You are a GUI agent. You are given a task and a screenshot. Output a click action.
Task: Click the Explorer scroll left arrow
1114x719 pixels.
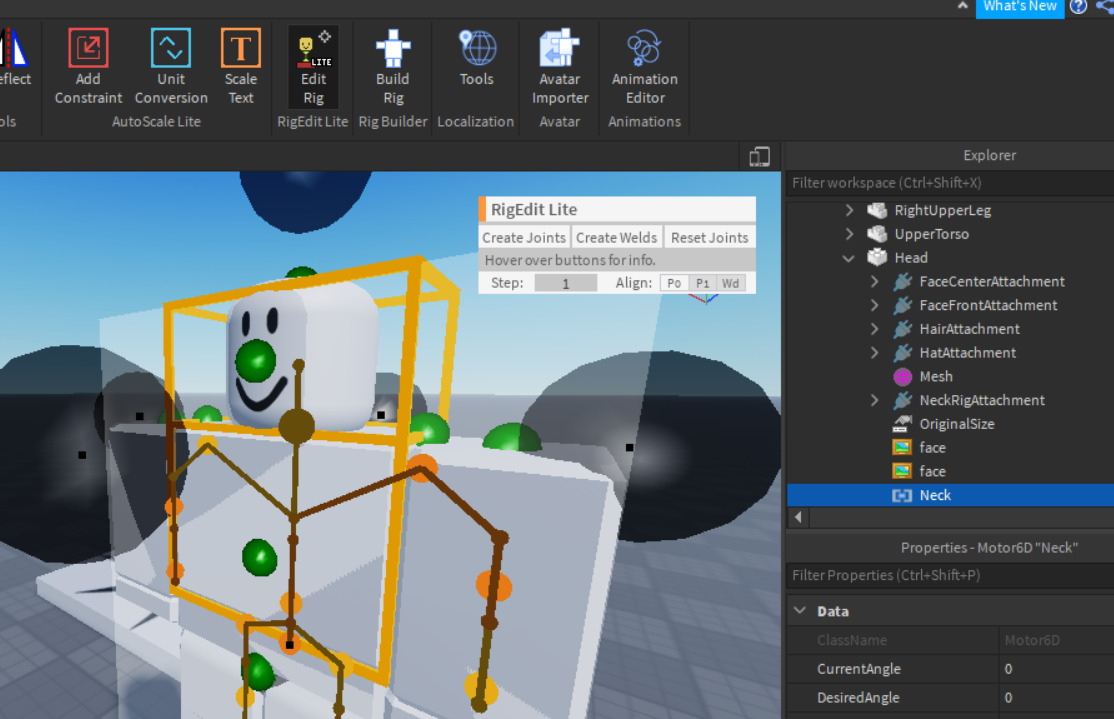click(x=798, y=517)
